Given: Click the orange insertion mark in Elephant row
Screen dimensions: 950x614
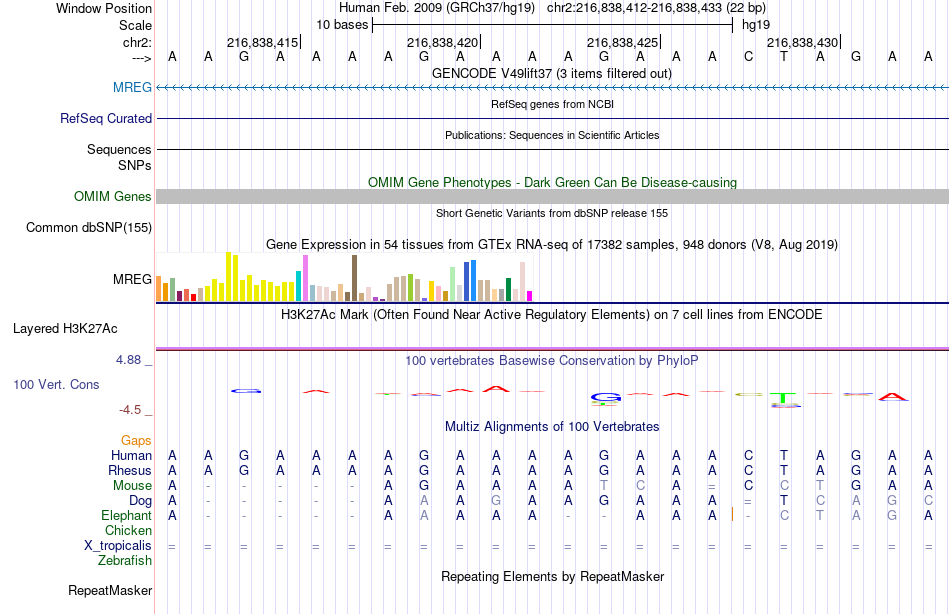Looking at the screenshot, I should tap(733, 514).
